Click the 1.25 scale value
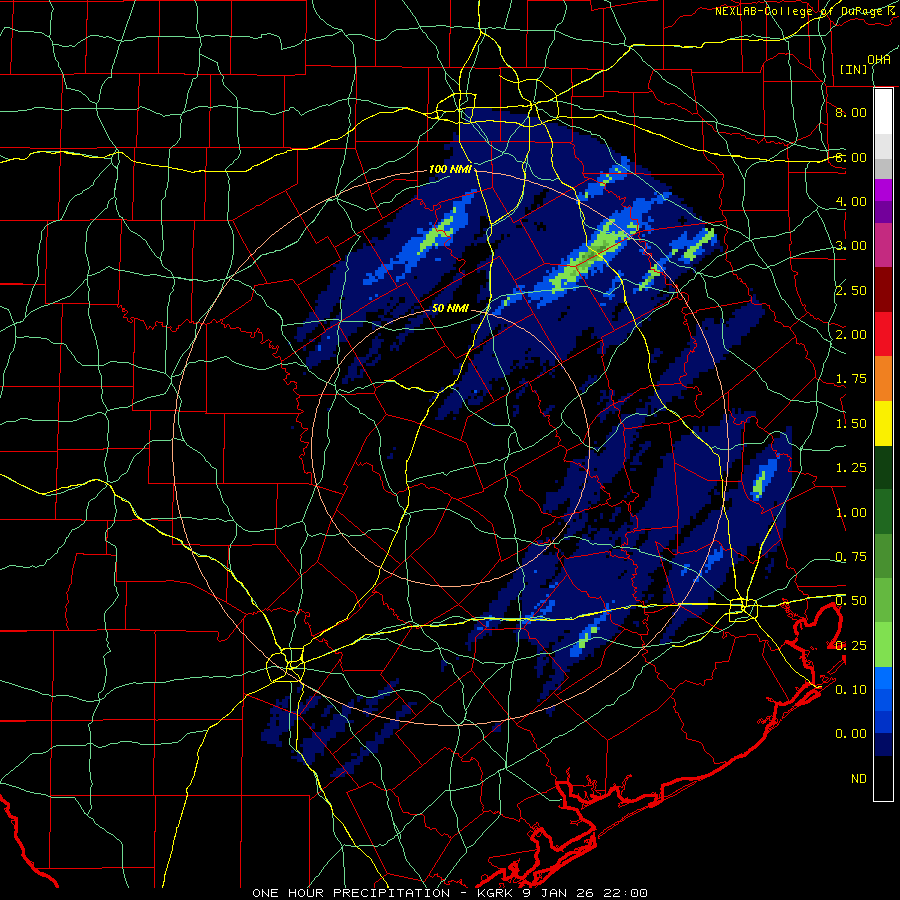The width and height of the screenshot is (900, 900). pos(851,468)
